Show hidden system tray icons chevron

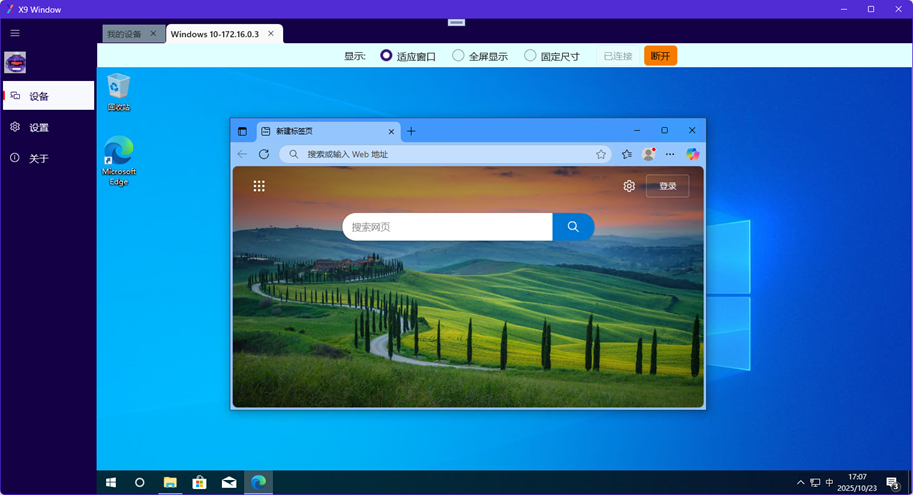click(x=800, y=483)
